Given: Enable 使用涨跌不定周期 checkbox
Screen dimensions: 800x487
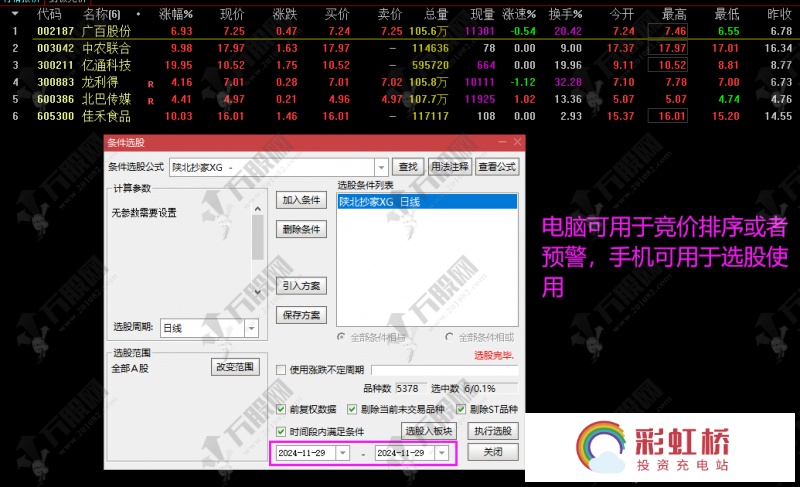Looking at the screenshot, I should pos(281,370).
